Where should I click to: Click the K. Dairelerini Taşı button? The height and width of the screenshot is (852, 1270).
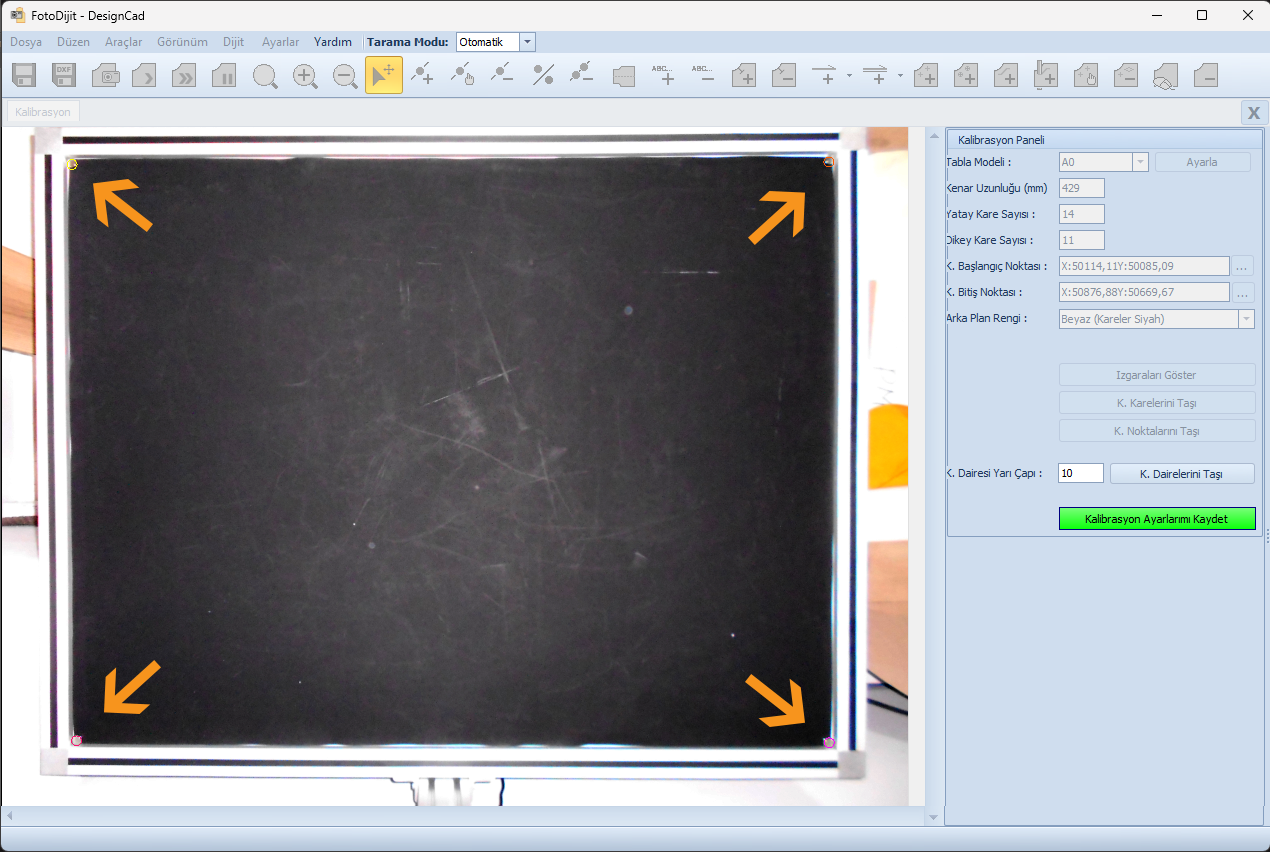click(x=1181, y=474)
